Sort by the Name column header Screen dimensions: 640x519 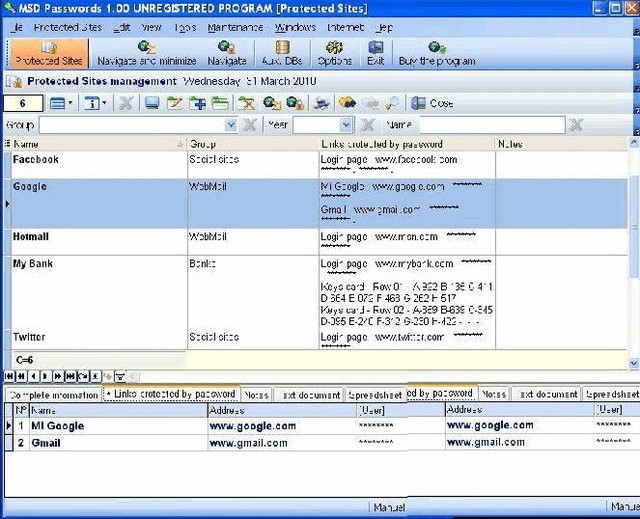[x=95, y=144]
